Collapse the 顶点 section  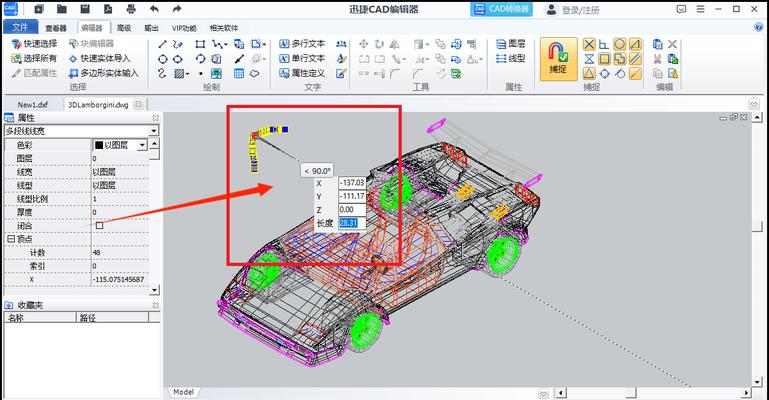click(10, 239)
